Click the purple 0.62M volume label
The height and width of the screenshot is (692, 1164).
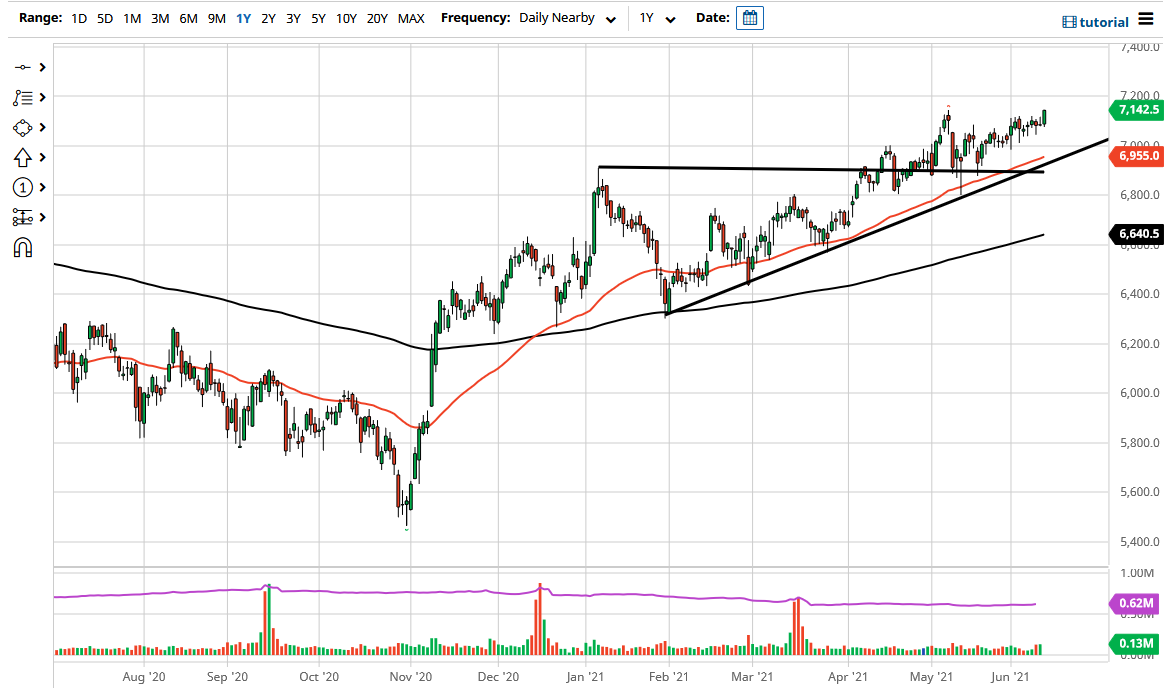point(1136,604)
